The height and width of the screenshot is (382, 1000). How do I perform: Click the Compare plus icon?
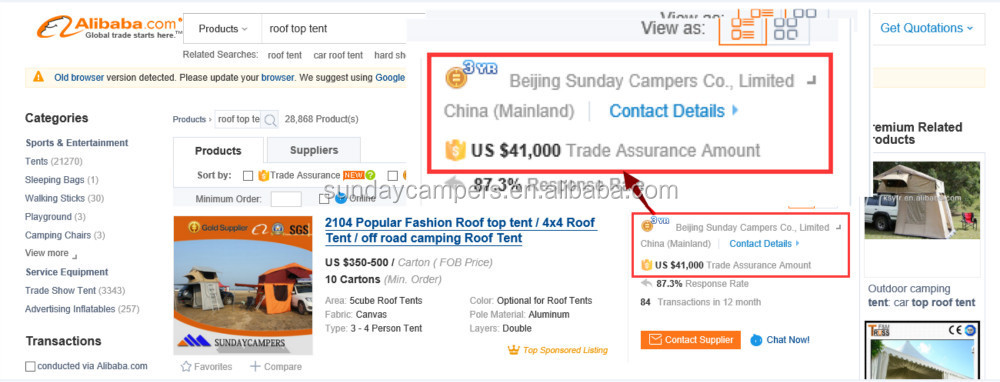tap(255, 366)
